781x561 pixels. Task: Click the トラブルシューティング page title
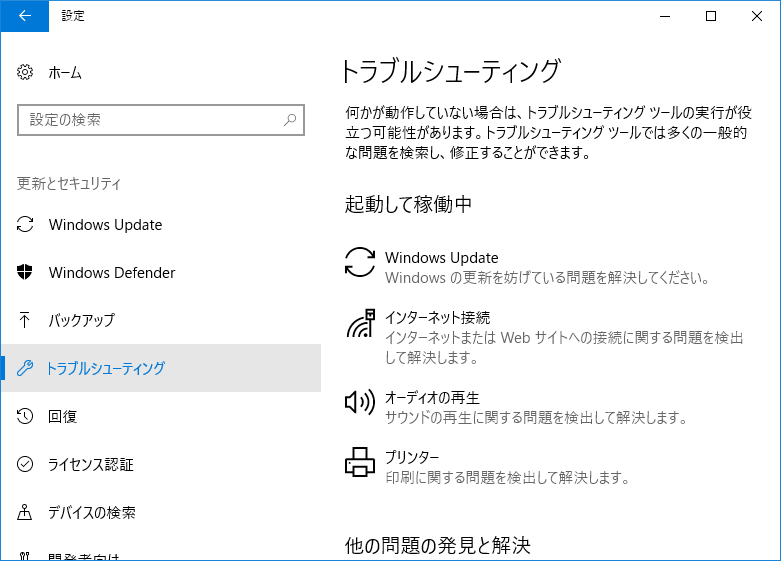pos(451,71)
